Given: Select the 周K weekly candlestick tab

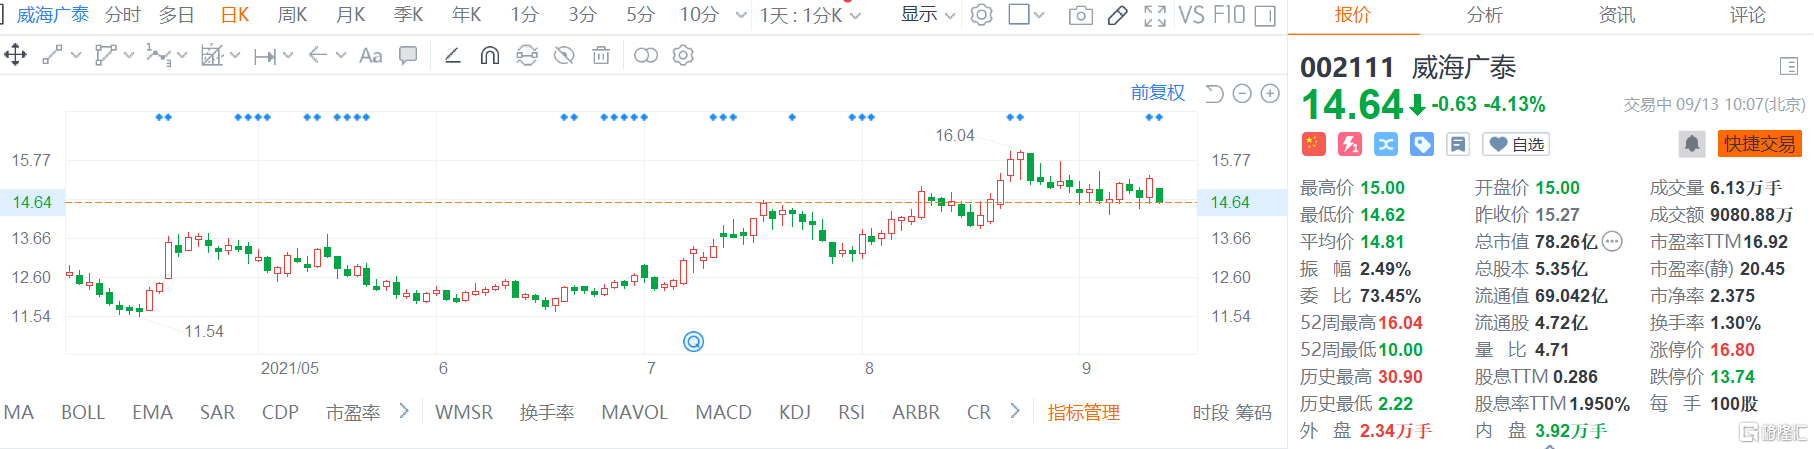Looking at the screenshot, I should click(x=292, y=15).
